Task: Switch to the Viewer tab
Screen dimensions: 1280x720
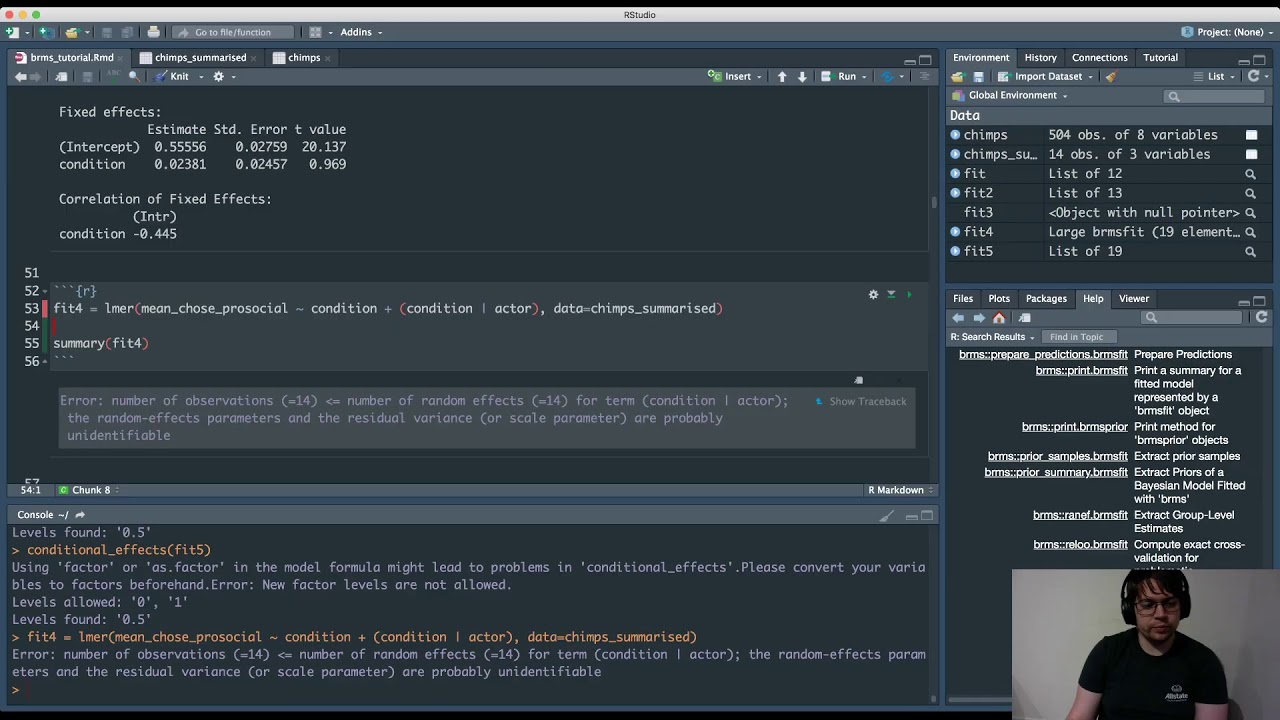Action: click(1134, 299)
